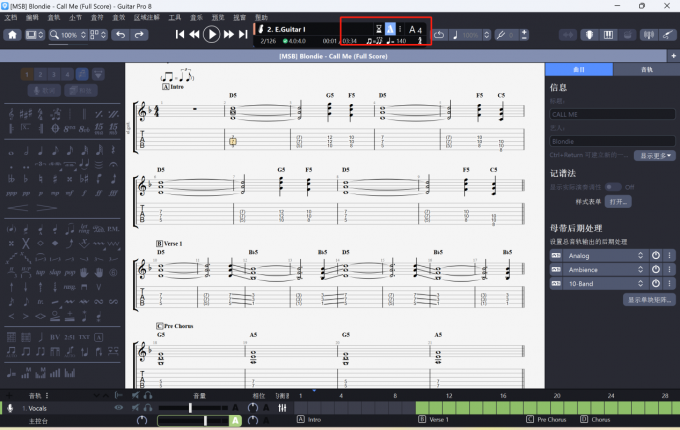Click the Home button in the toolbar
This screenshot has width=680, height=430.
[13, 35]
